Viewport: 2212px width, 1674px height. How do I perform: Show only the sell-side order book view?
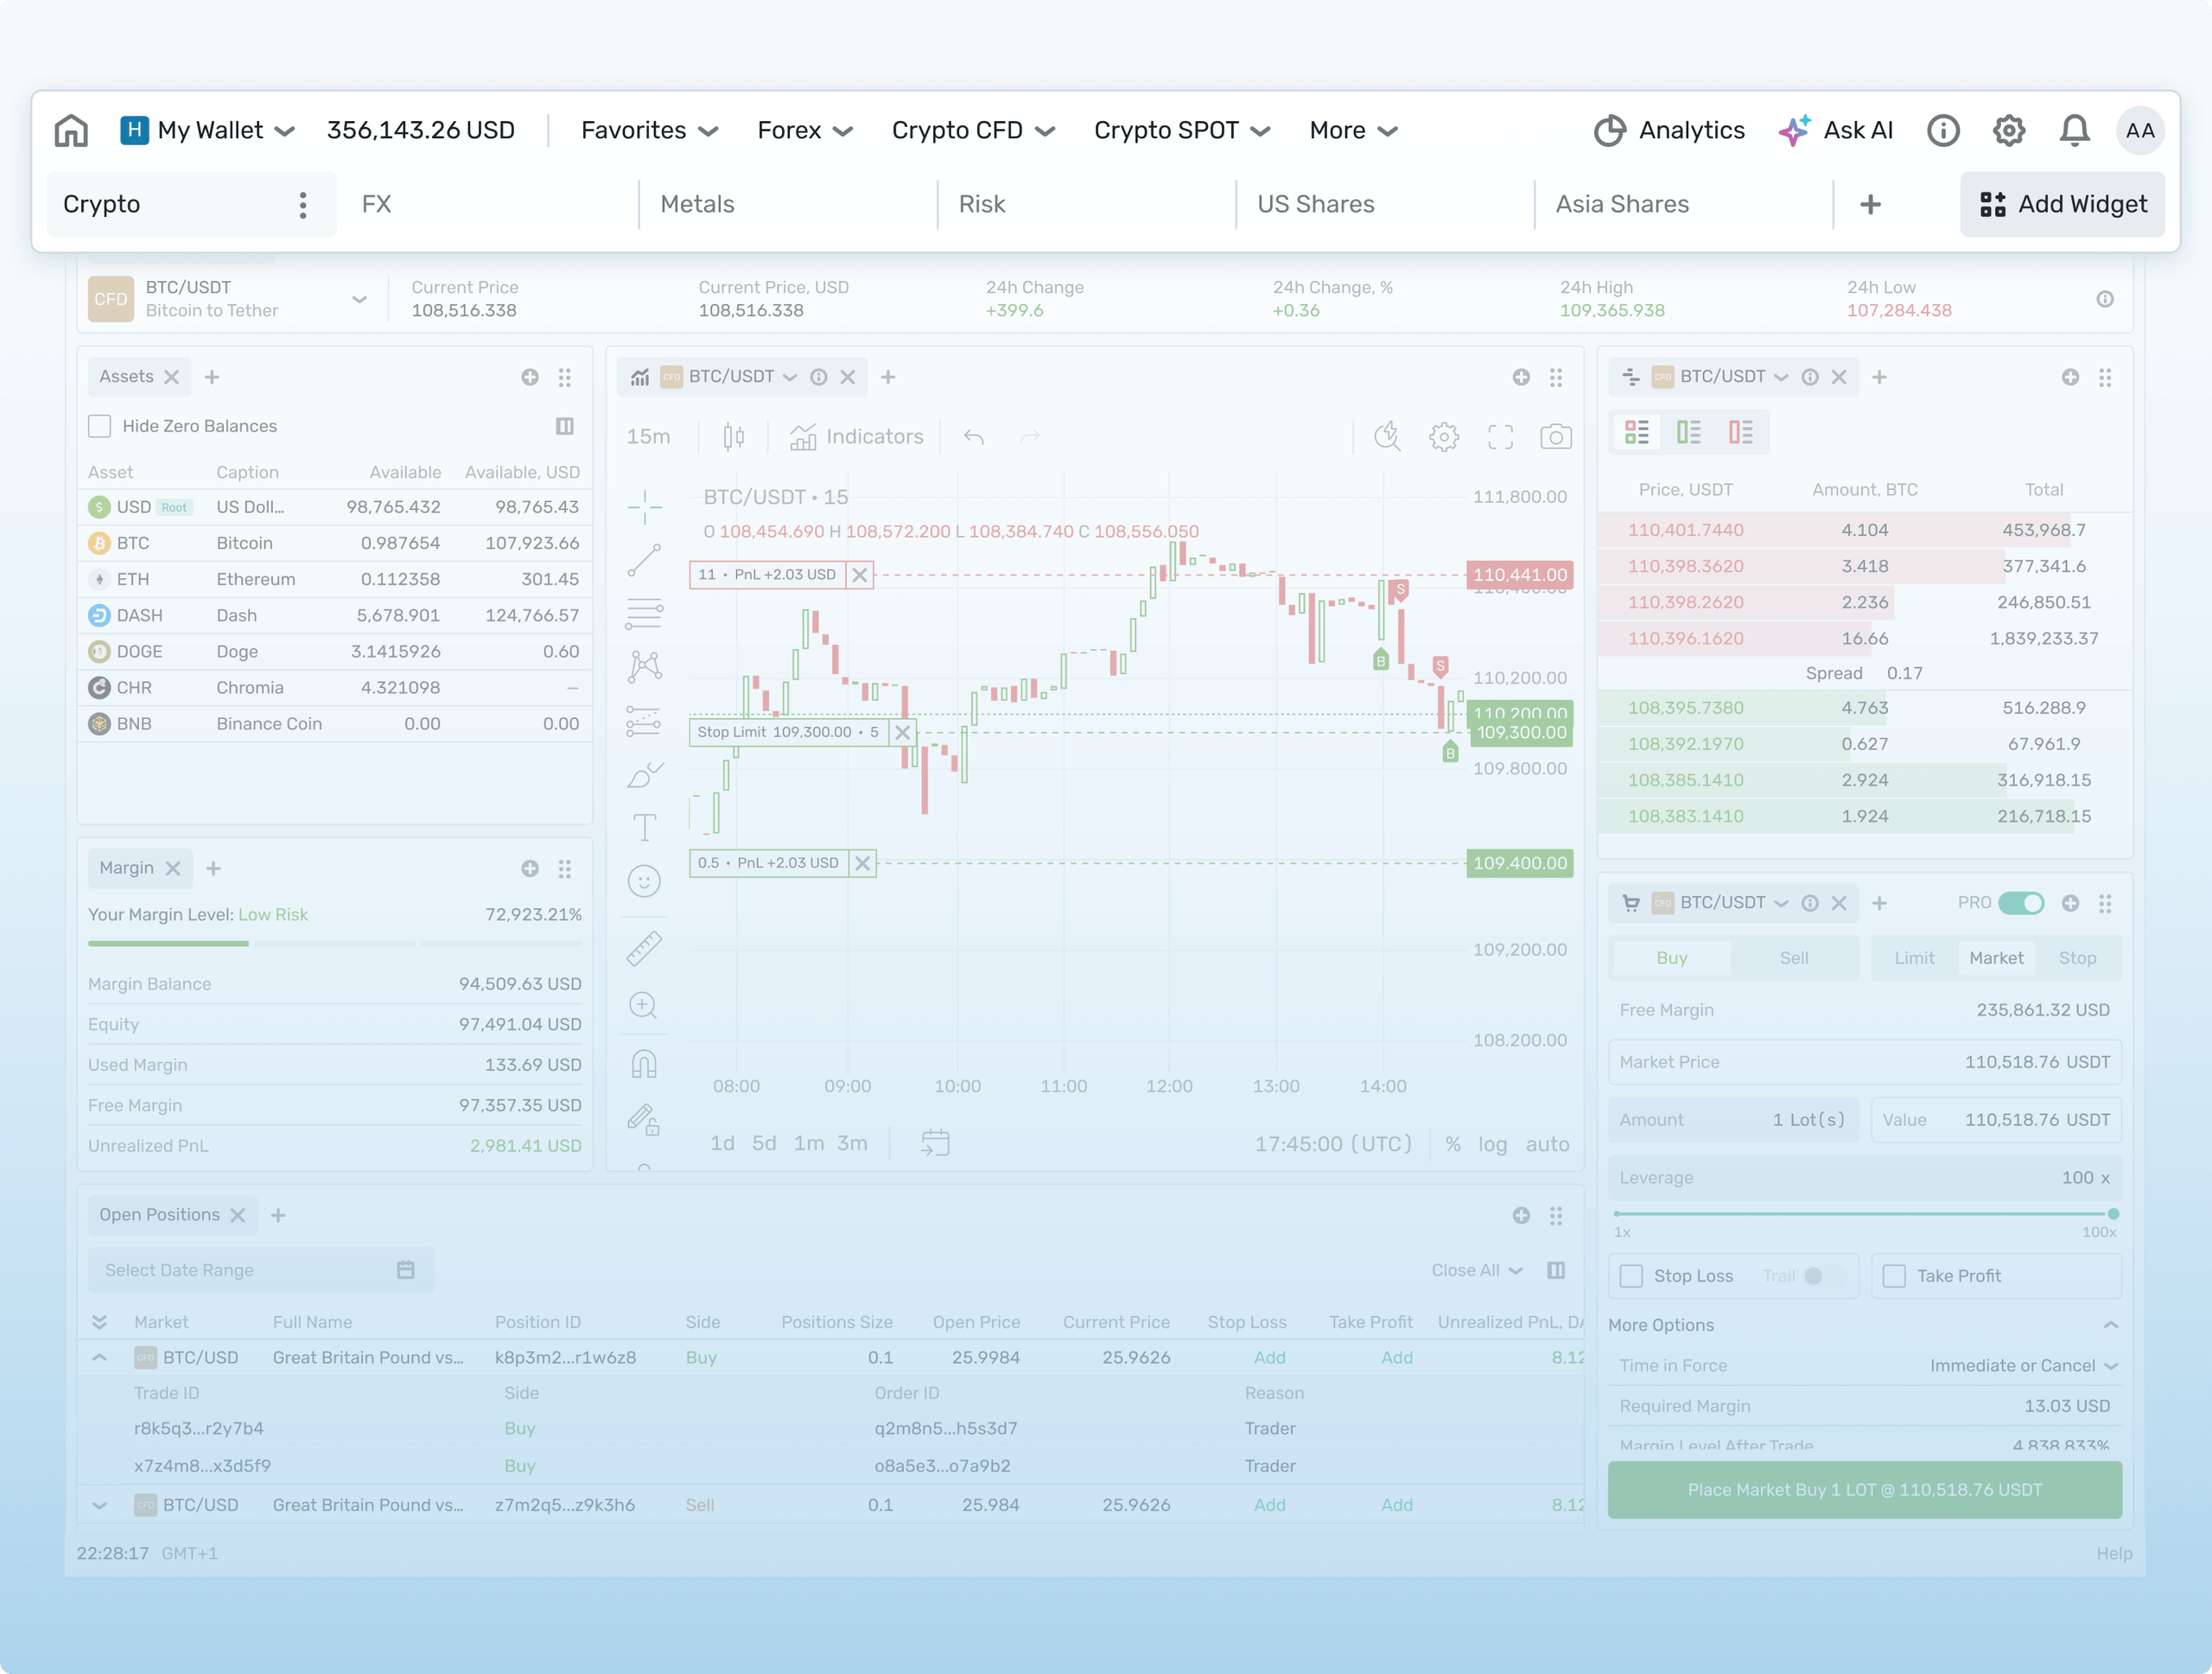1740,432
